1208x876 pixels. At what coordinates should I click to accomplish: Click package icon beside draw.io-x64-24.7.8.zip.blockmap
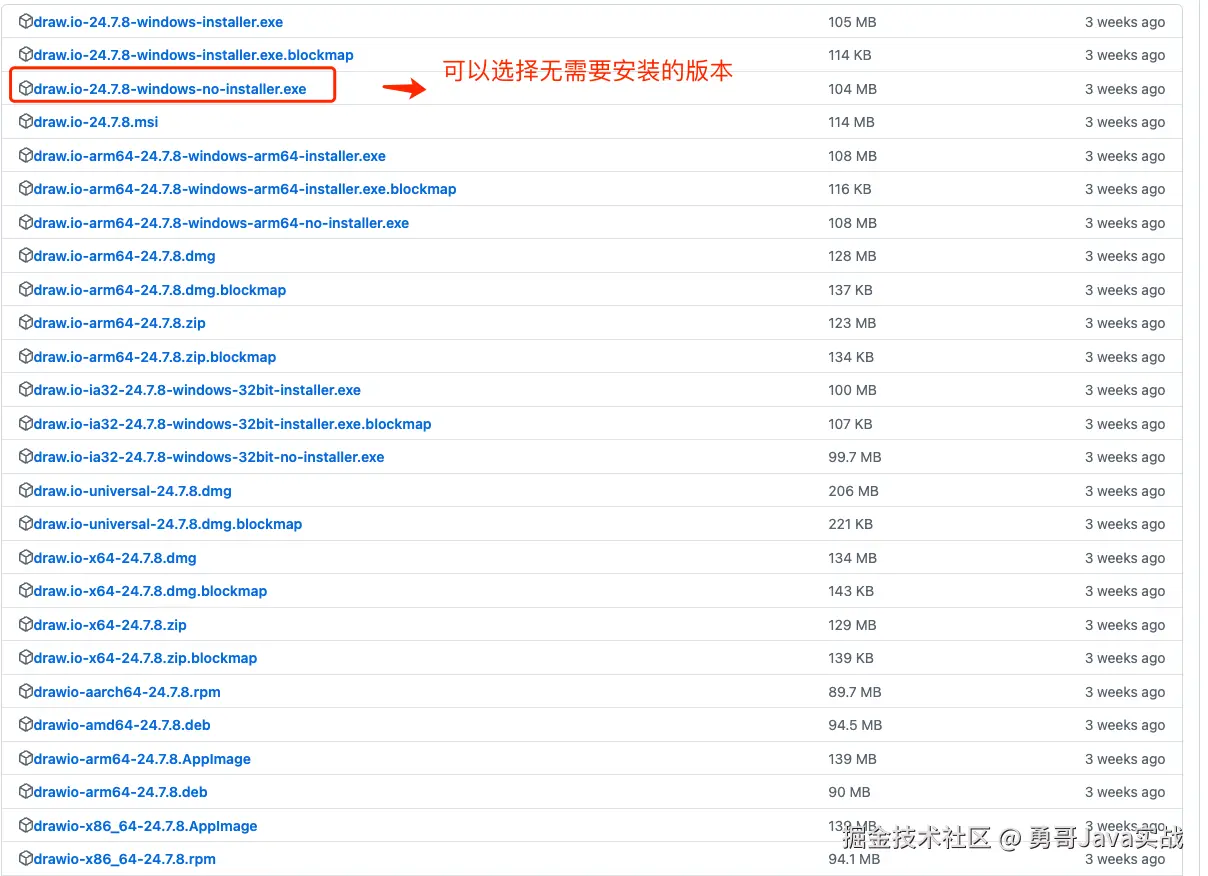click(x=26, y=658)
